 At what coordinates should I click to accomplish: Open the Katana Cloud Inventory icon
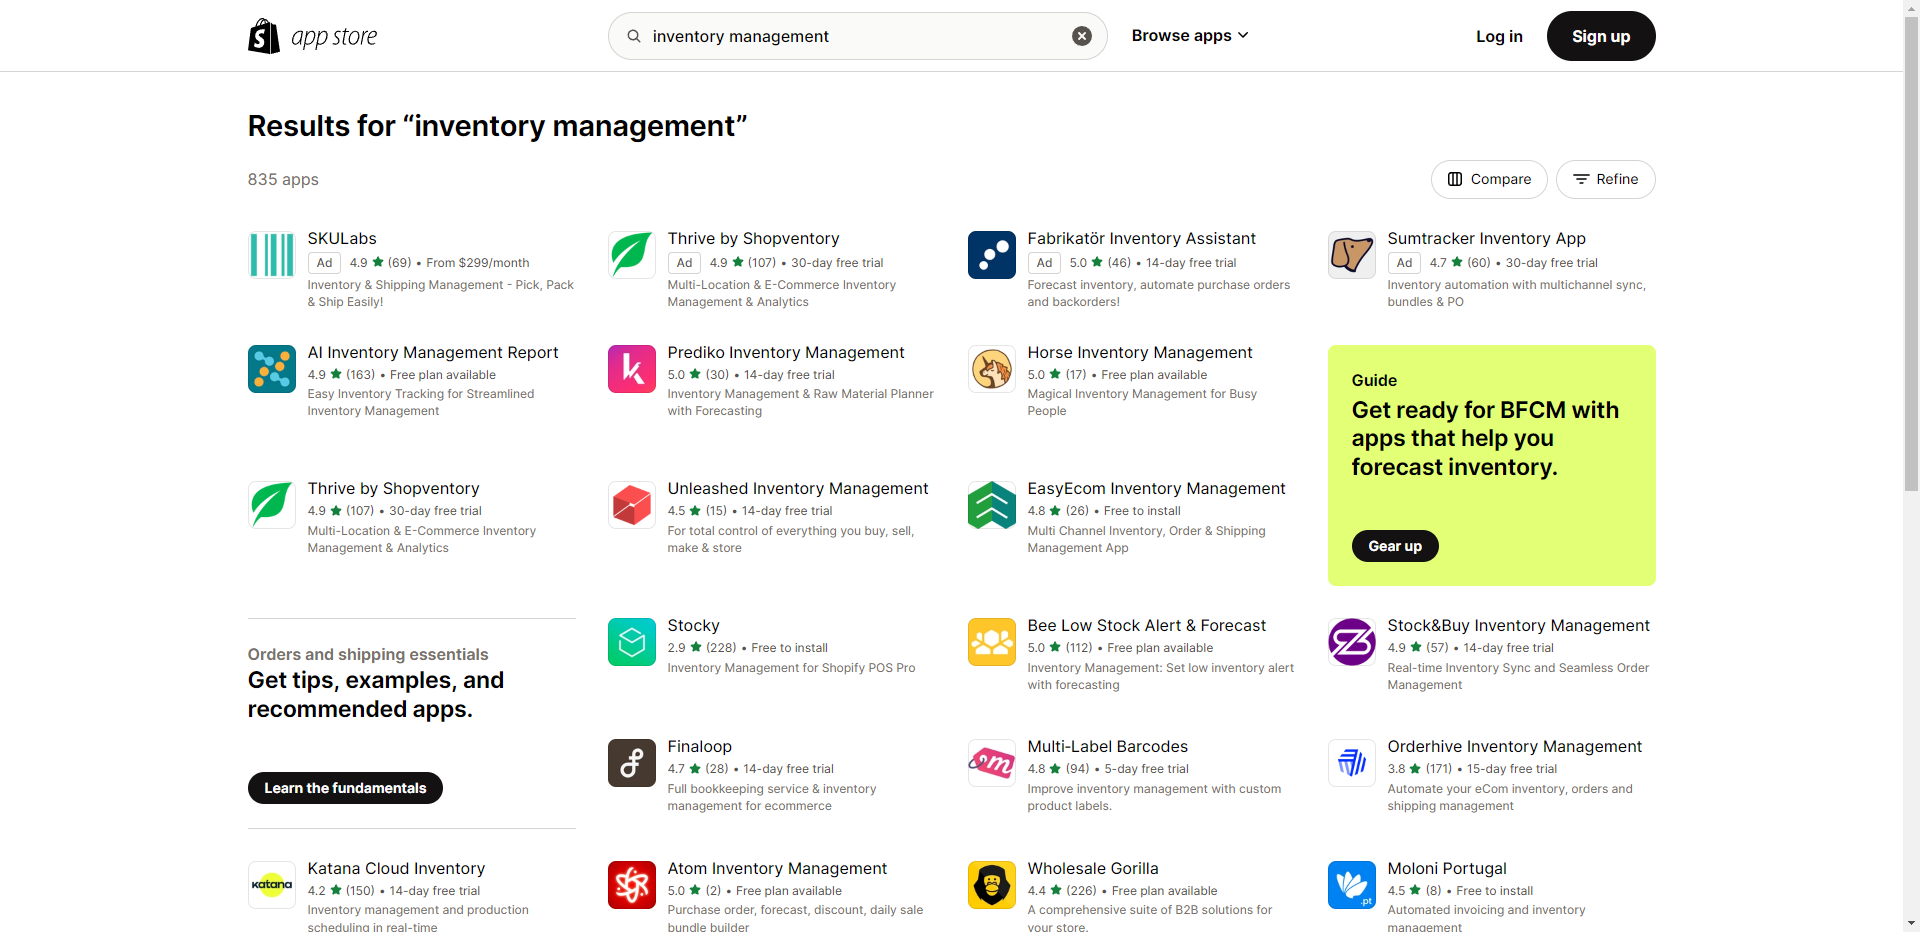(272, 885)
